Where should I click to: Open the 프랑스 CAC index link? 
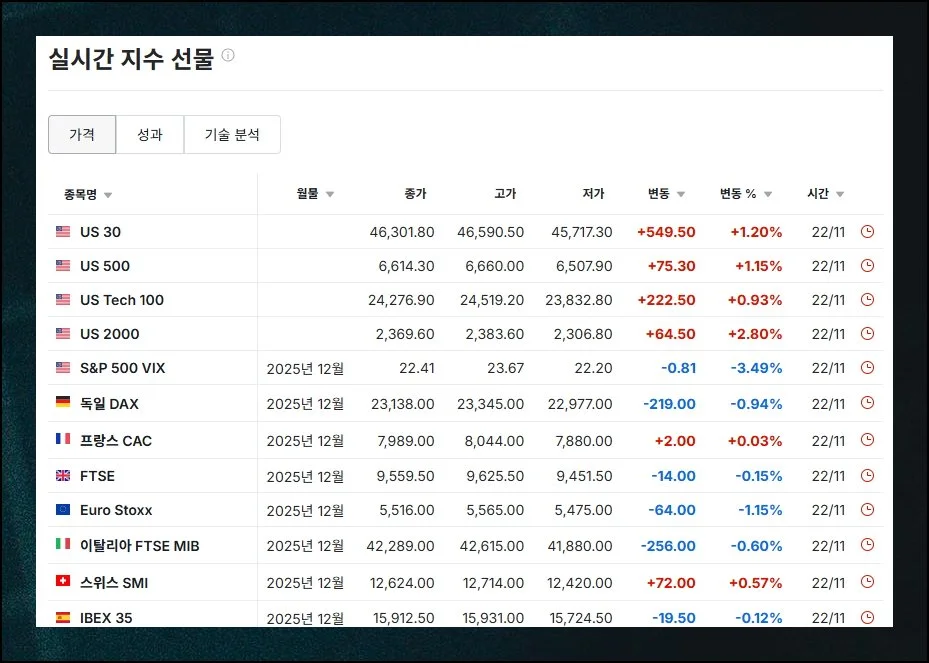tap(116, 440)
